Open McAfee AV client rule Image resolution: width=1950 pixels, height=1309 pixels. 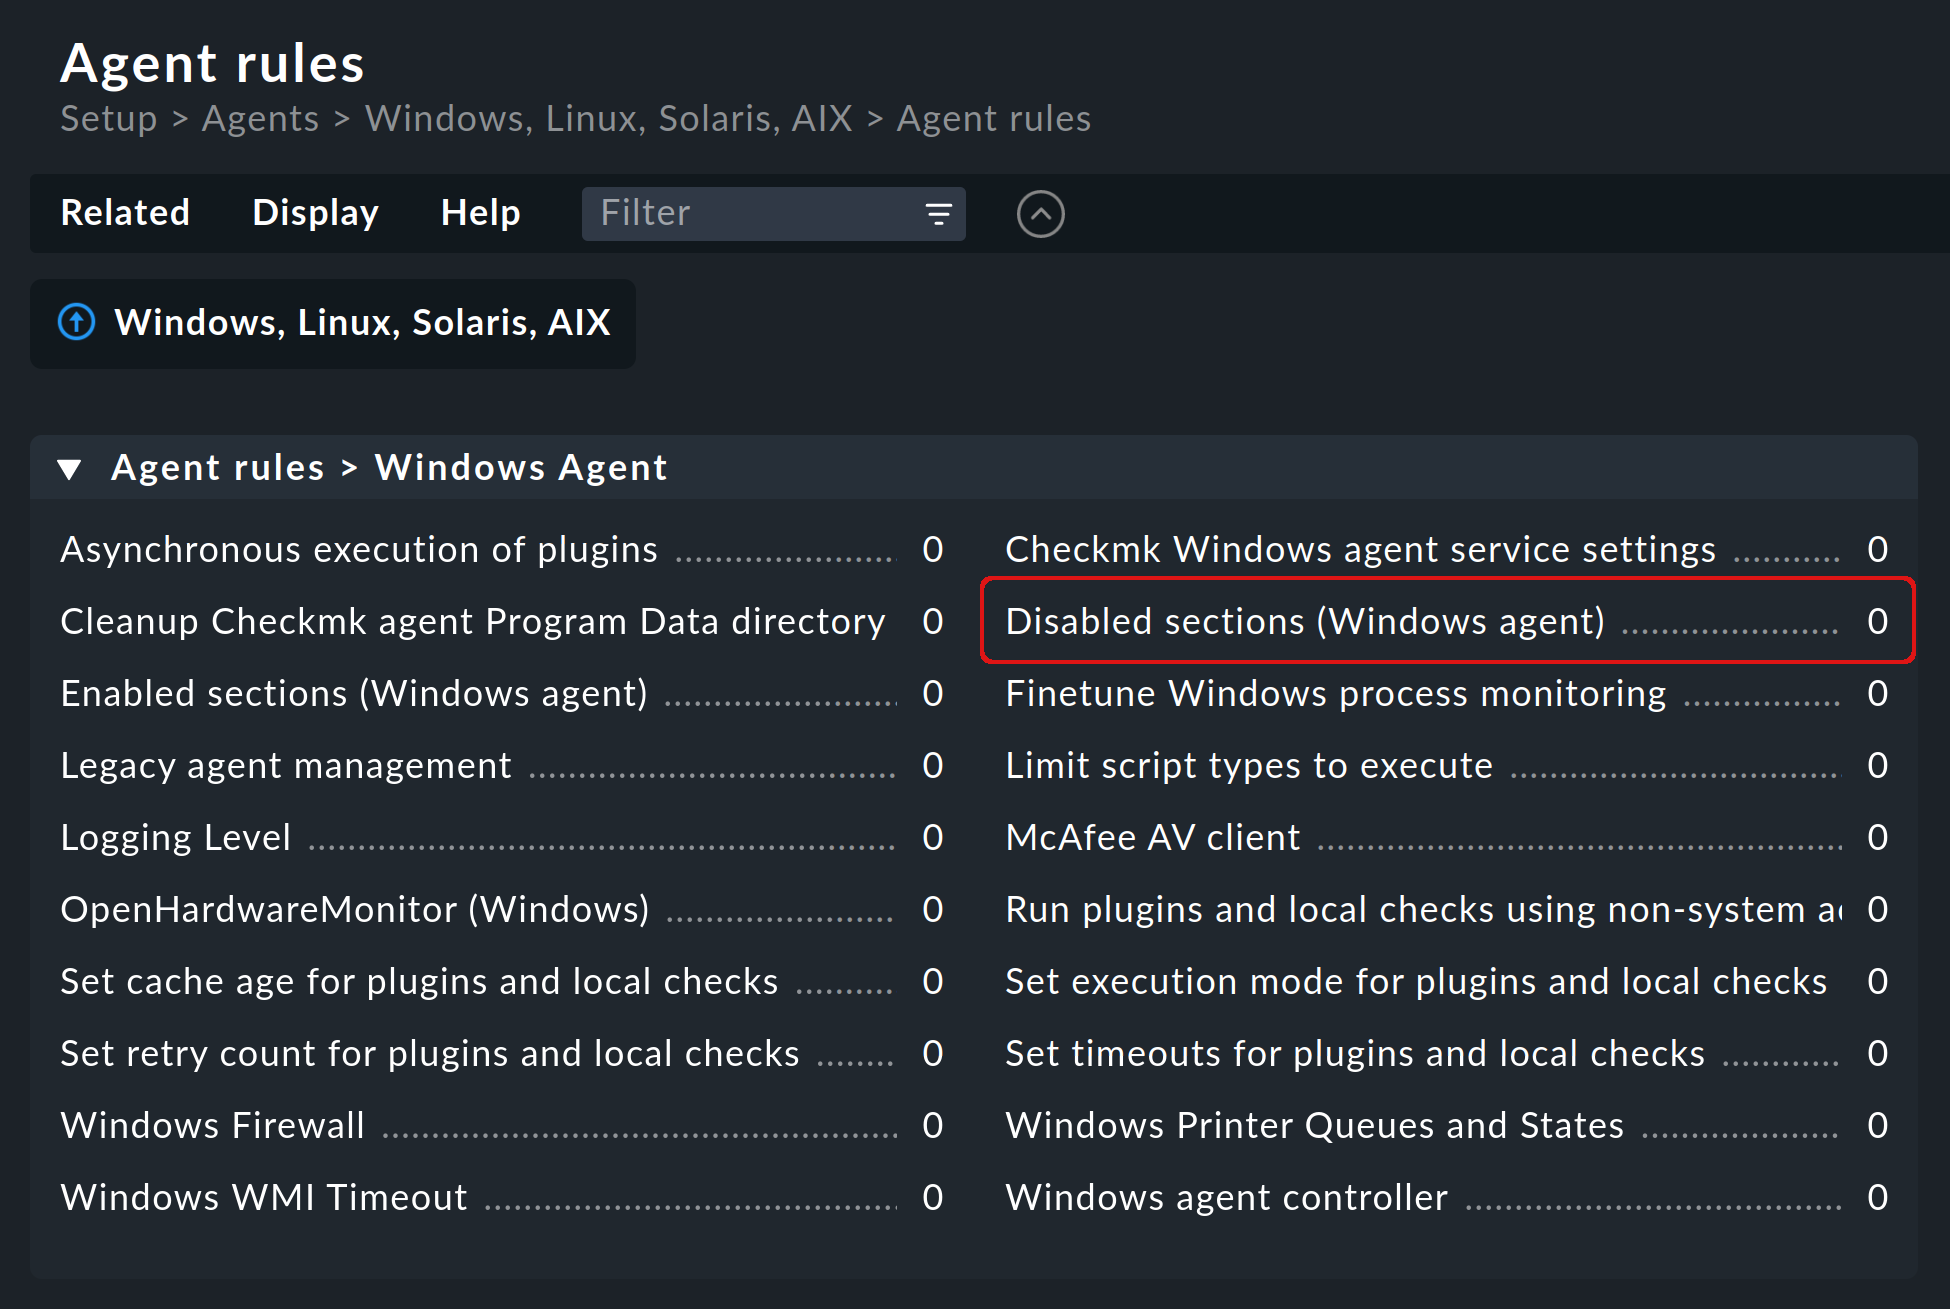point(1153,838)
